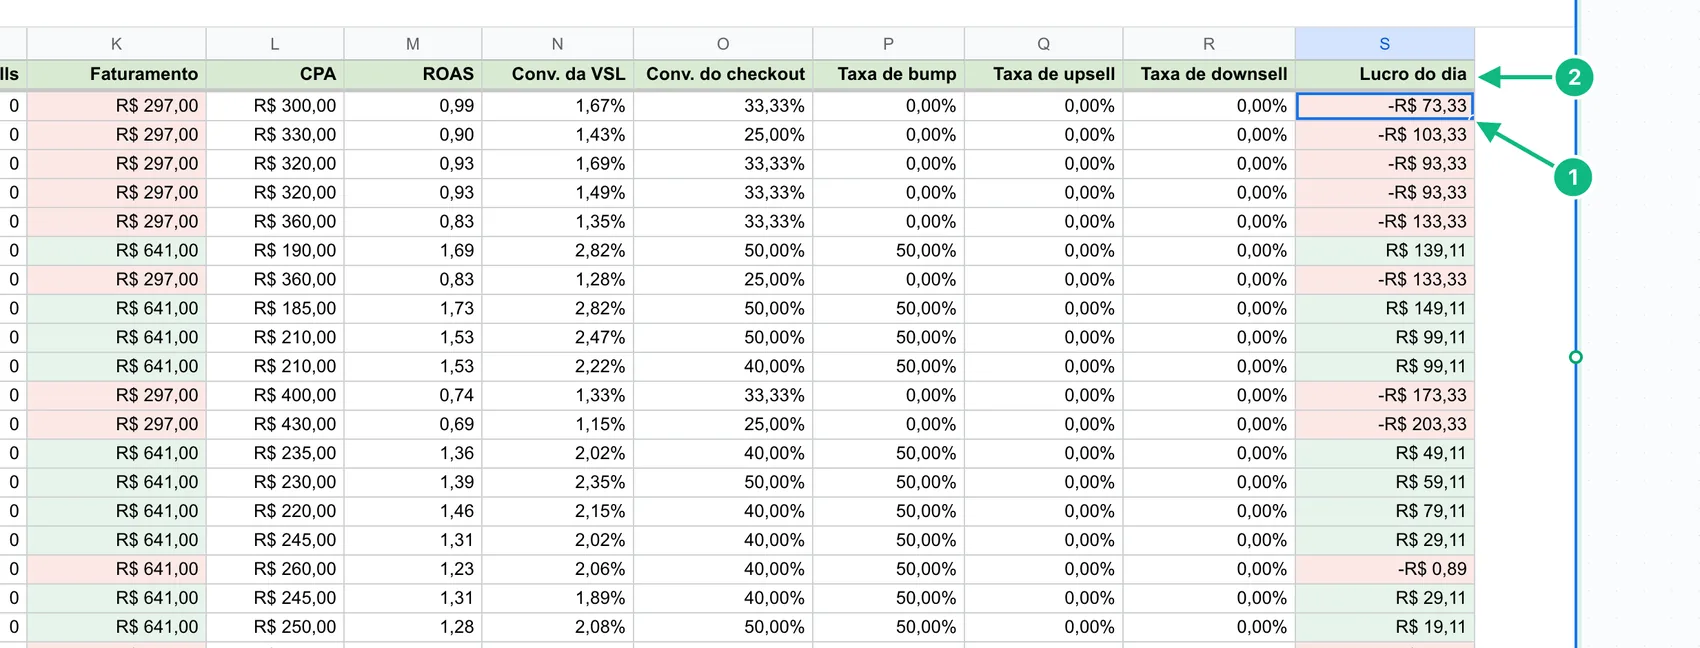Select the -R$ 0,89 cell
1700x648 pixels.
pos(1384,569)
